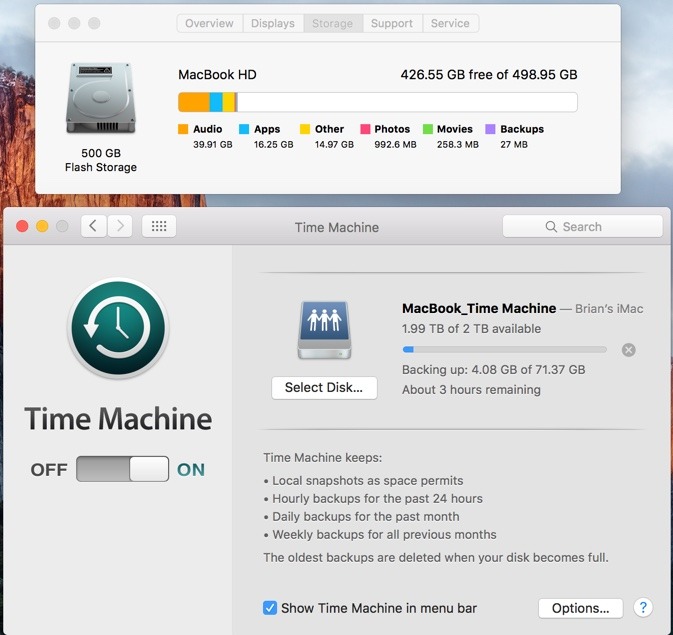Select the Storage tab
Screen dimensions: 673x635
333,23
